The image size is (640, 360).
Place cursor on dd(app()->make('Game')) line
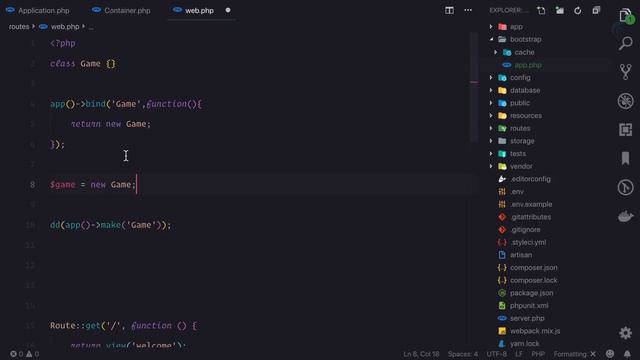(x=111, y=225)
